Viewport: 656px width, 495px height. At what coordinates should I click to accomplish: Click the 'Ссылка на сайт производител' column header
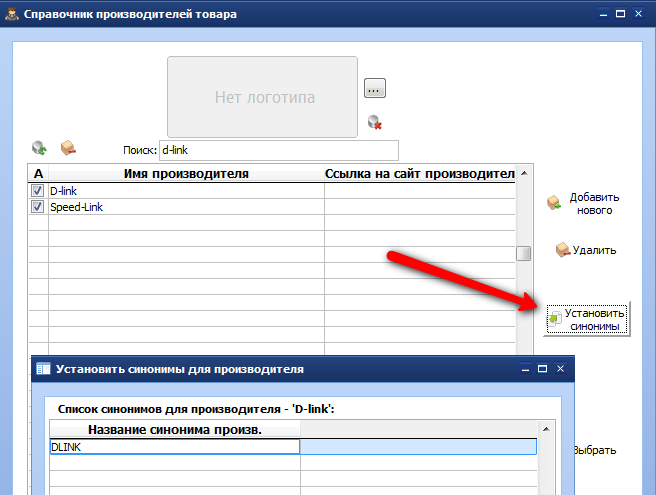(x=420, y=173)
